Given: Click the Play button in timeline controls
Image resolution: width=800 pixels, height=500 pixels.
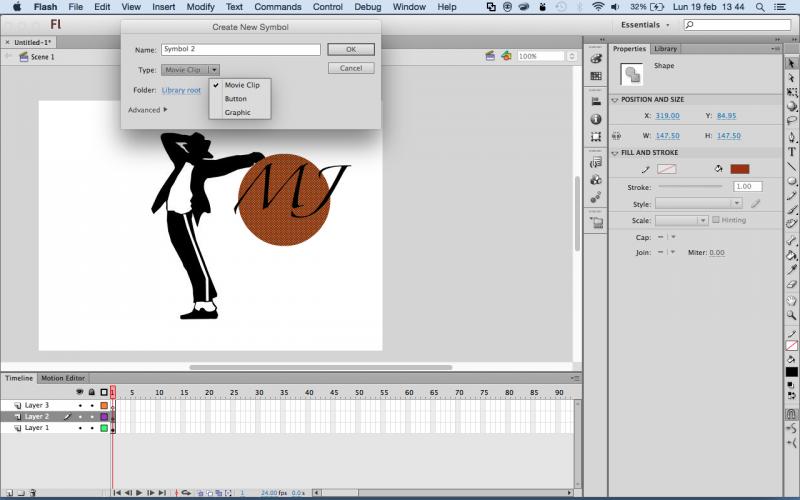Looking at the screenshot, I should click(x=139, y=493).
